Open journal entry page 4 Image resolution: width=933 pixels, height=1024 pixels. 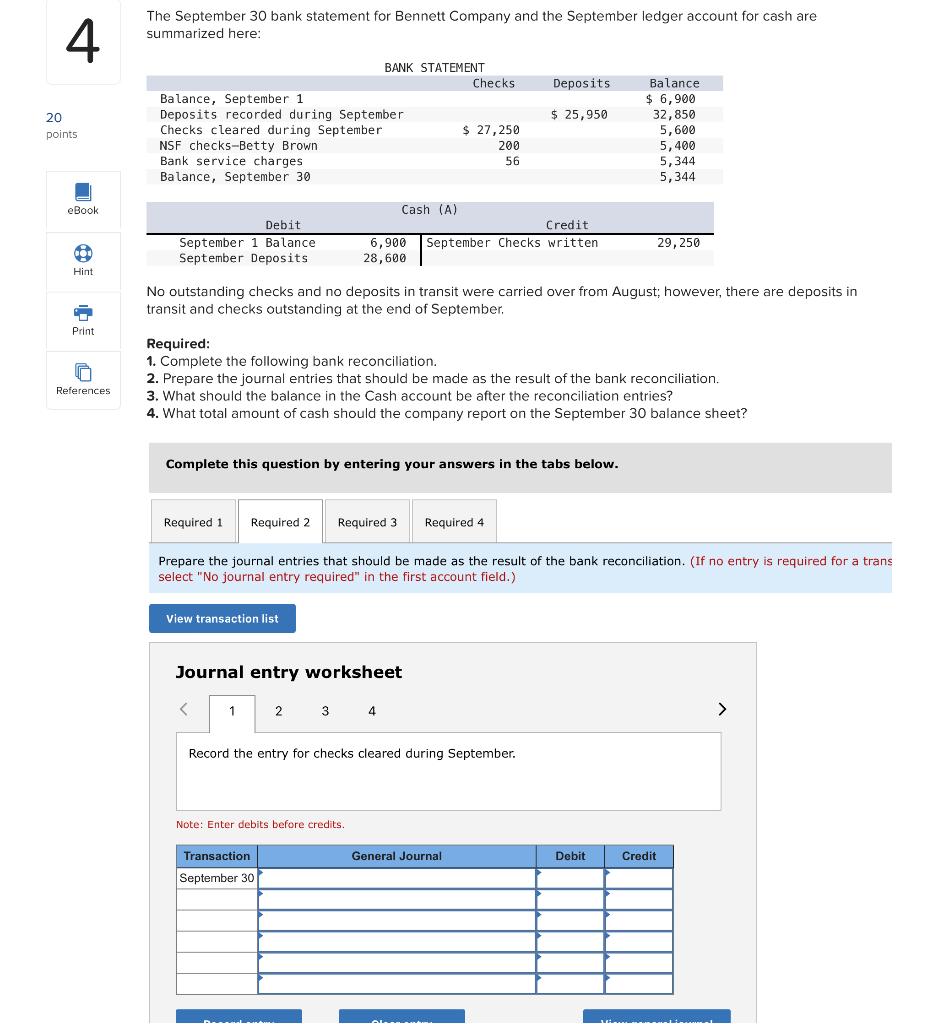click(x=371, y=711)
